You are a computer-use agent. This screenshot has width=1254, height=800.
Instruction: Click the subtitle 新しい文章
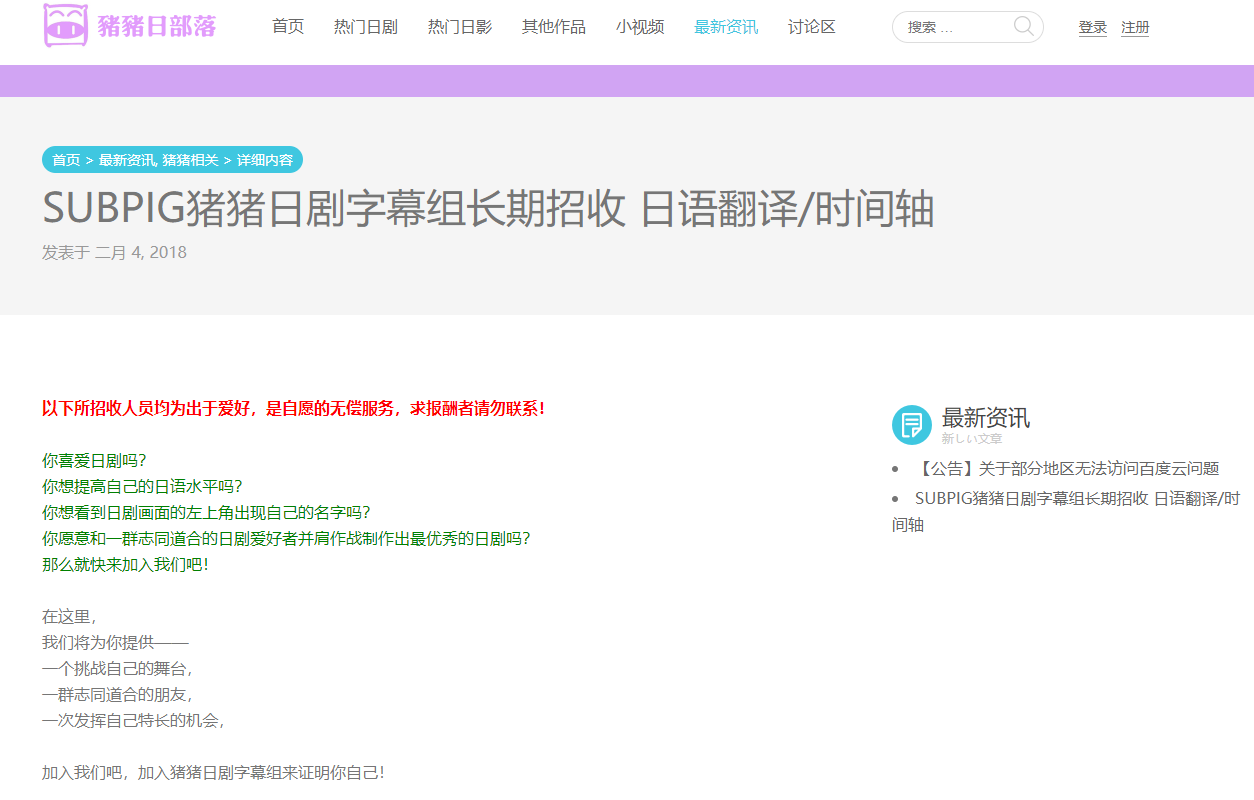point(972,439)
